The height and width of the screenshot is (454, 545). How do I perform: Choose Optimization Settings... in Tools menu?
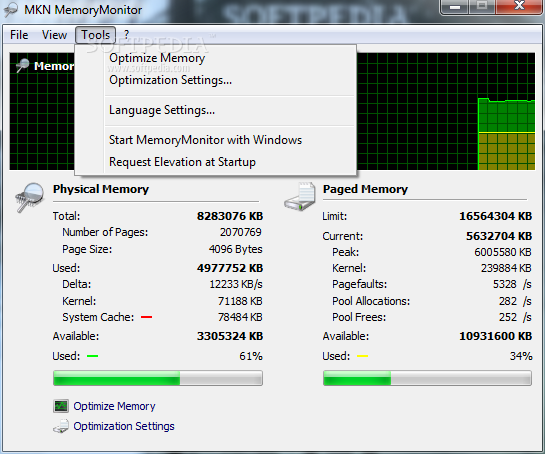coord(170,80)
